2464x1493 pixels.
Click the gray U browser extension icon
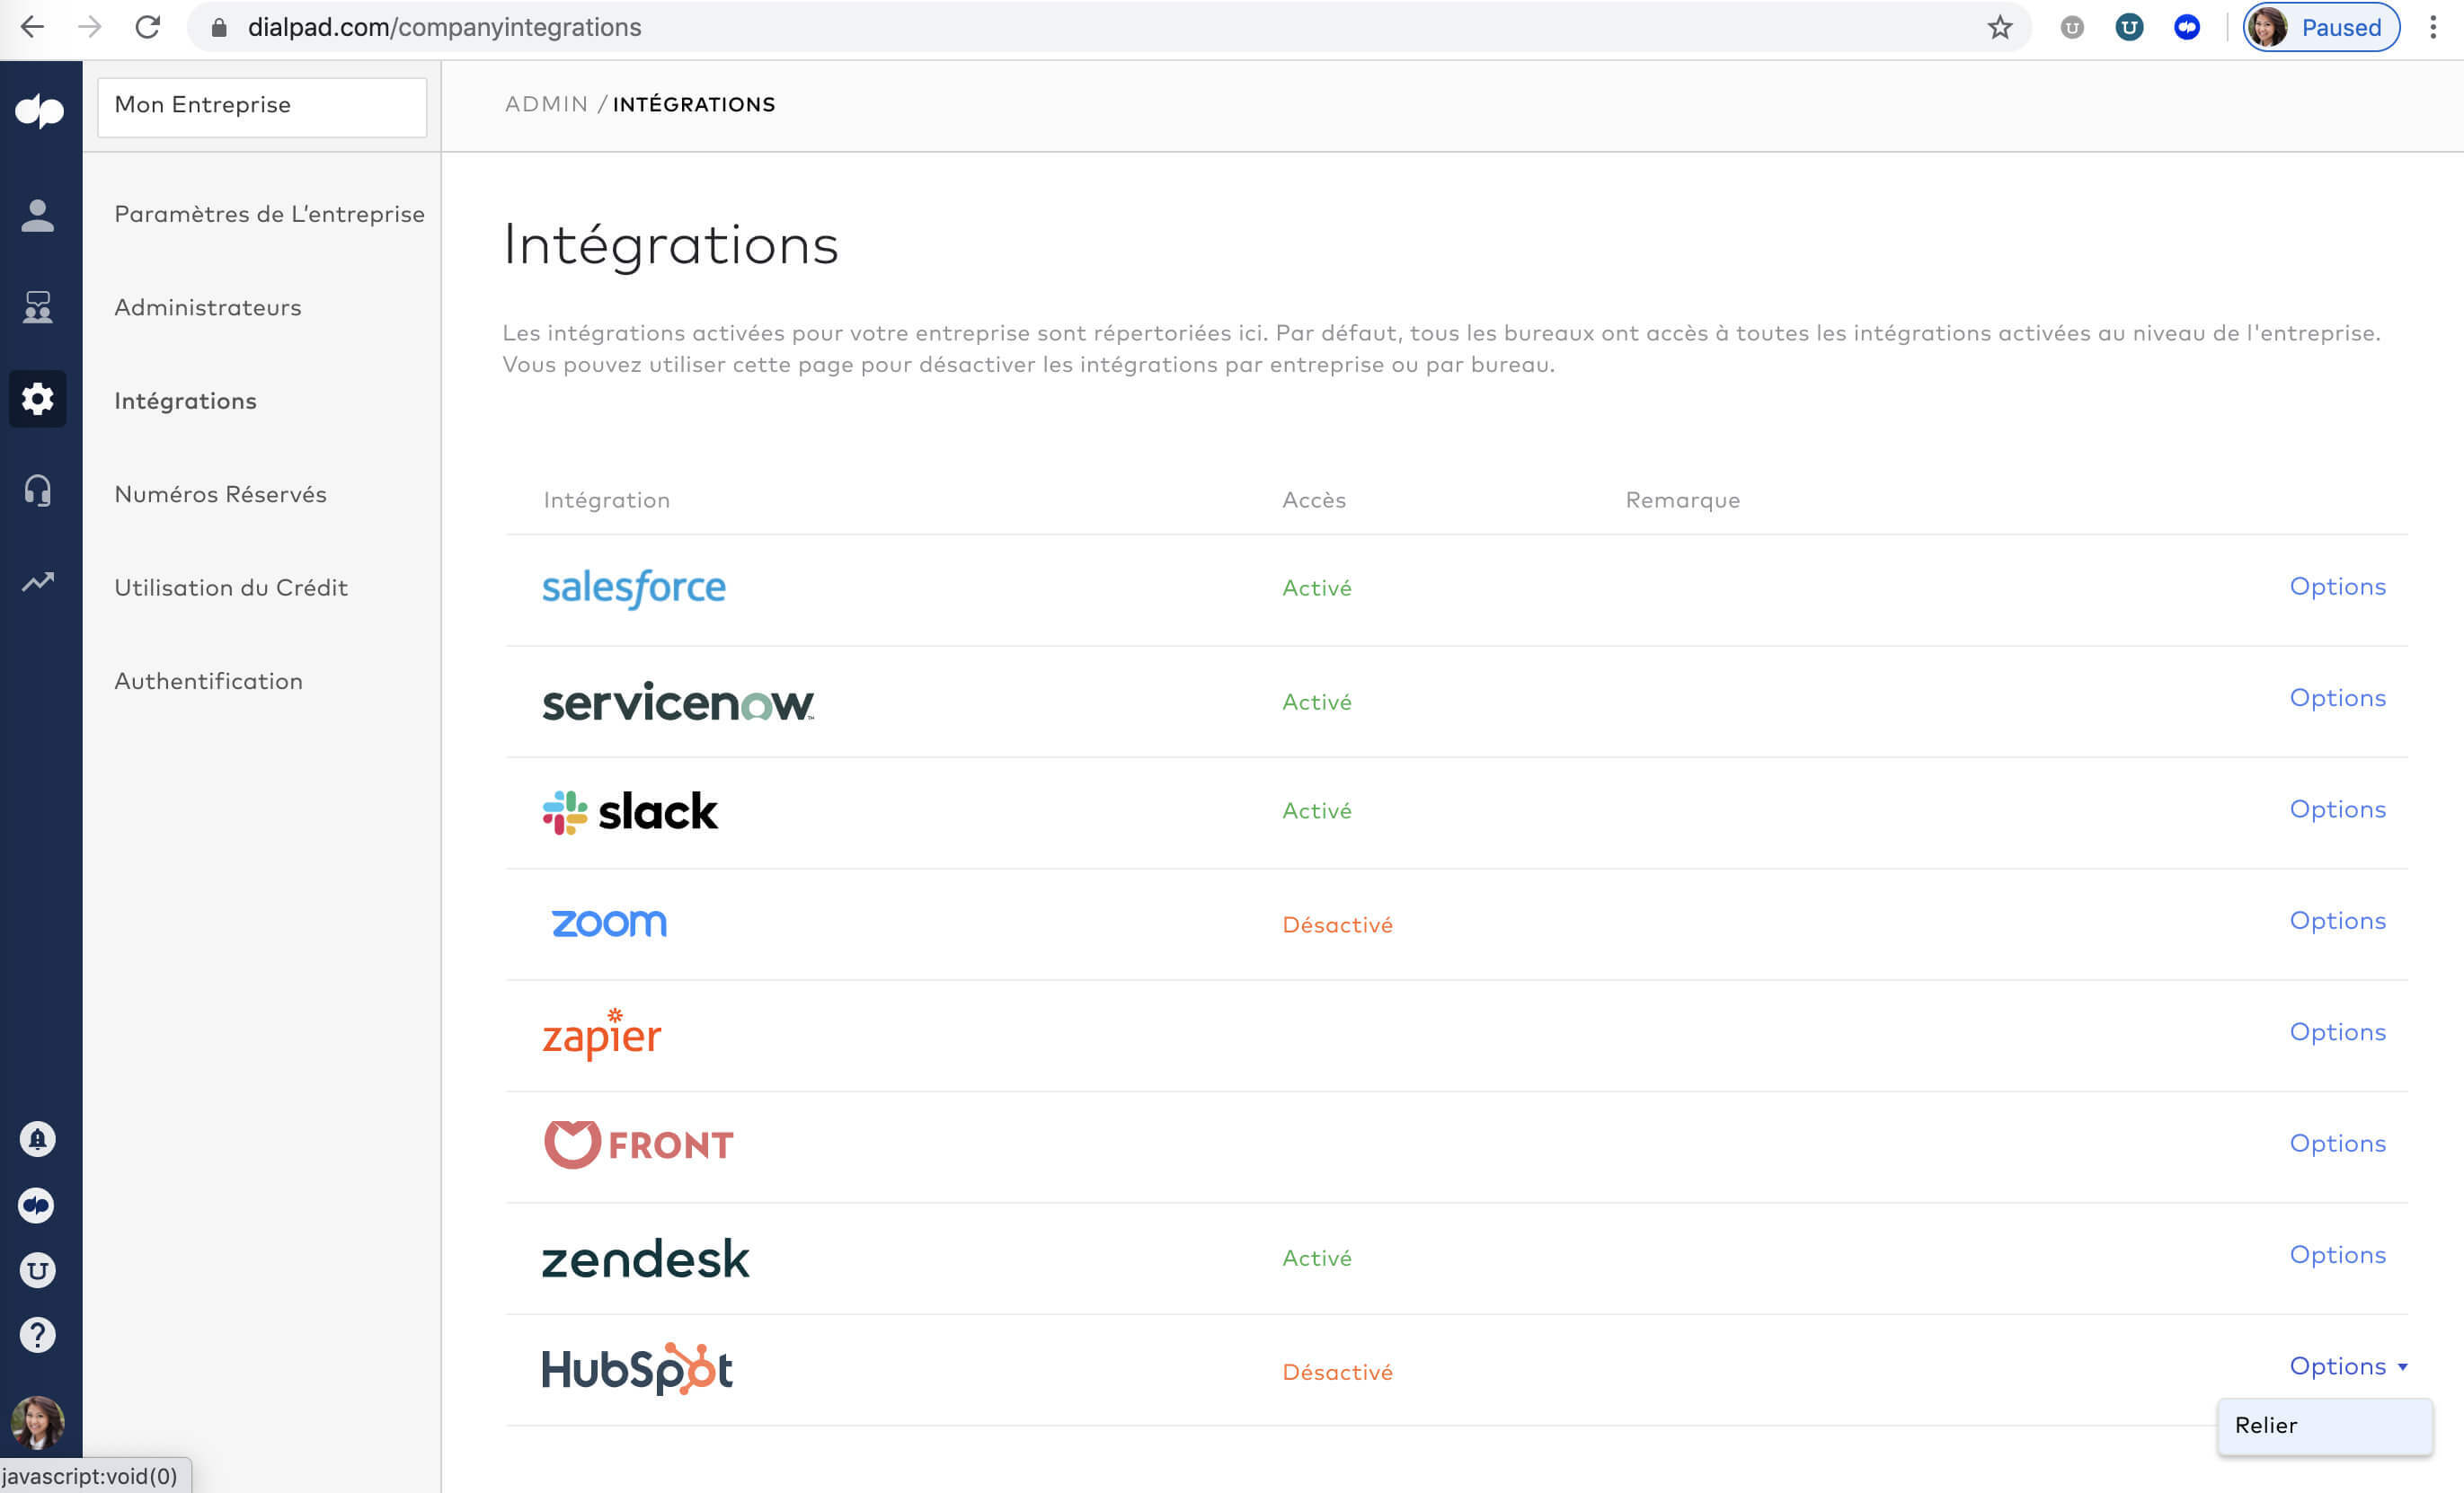pyautogui.click(x=2072, y=27)
